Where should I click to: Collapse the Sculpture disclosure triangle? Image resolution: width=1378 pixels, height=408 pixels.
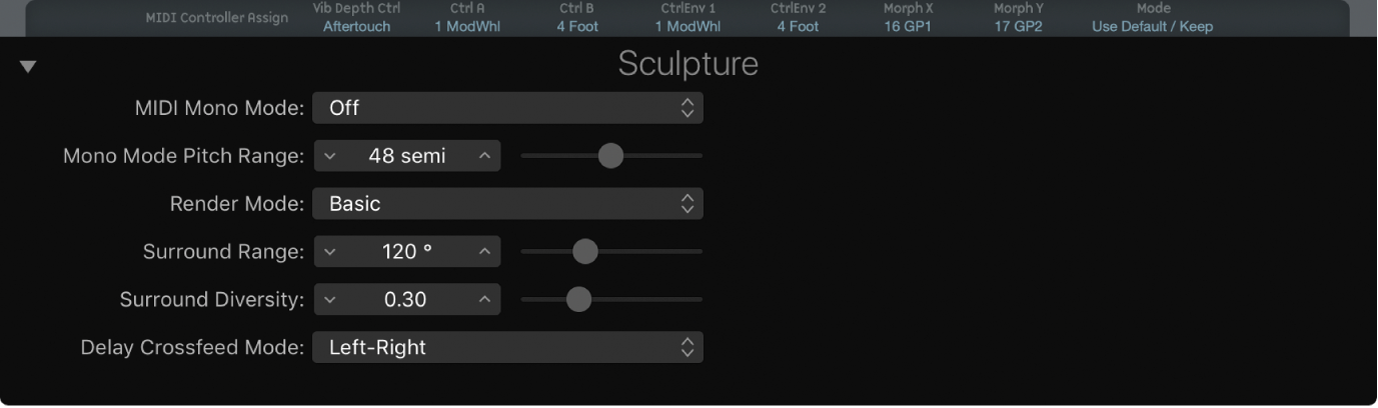tap(28, 67)
